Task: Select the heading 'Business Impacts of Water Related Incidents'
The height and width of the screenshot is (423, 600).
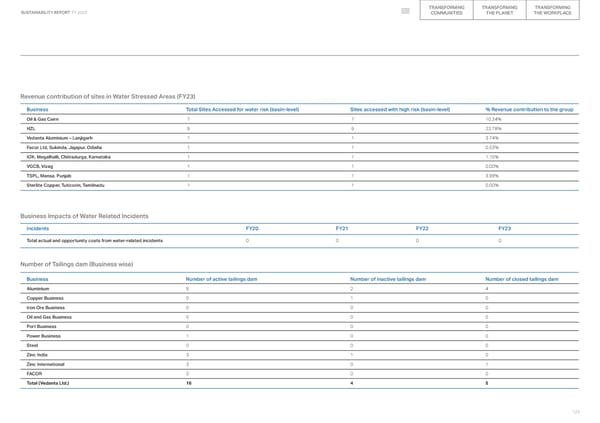Action: coord(84,216)
